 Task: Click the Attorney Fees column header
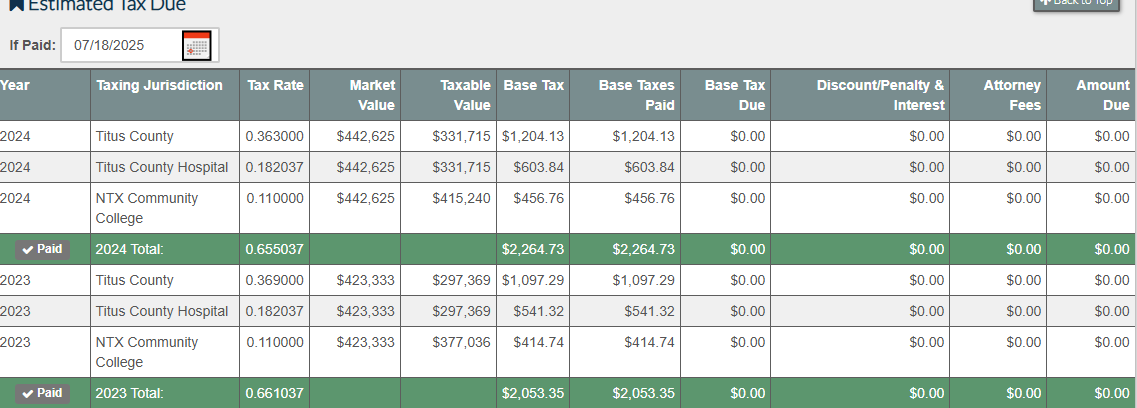1011,95
